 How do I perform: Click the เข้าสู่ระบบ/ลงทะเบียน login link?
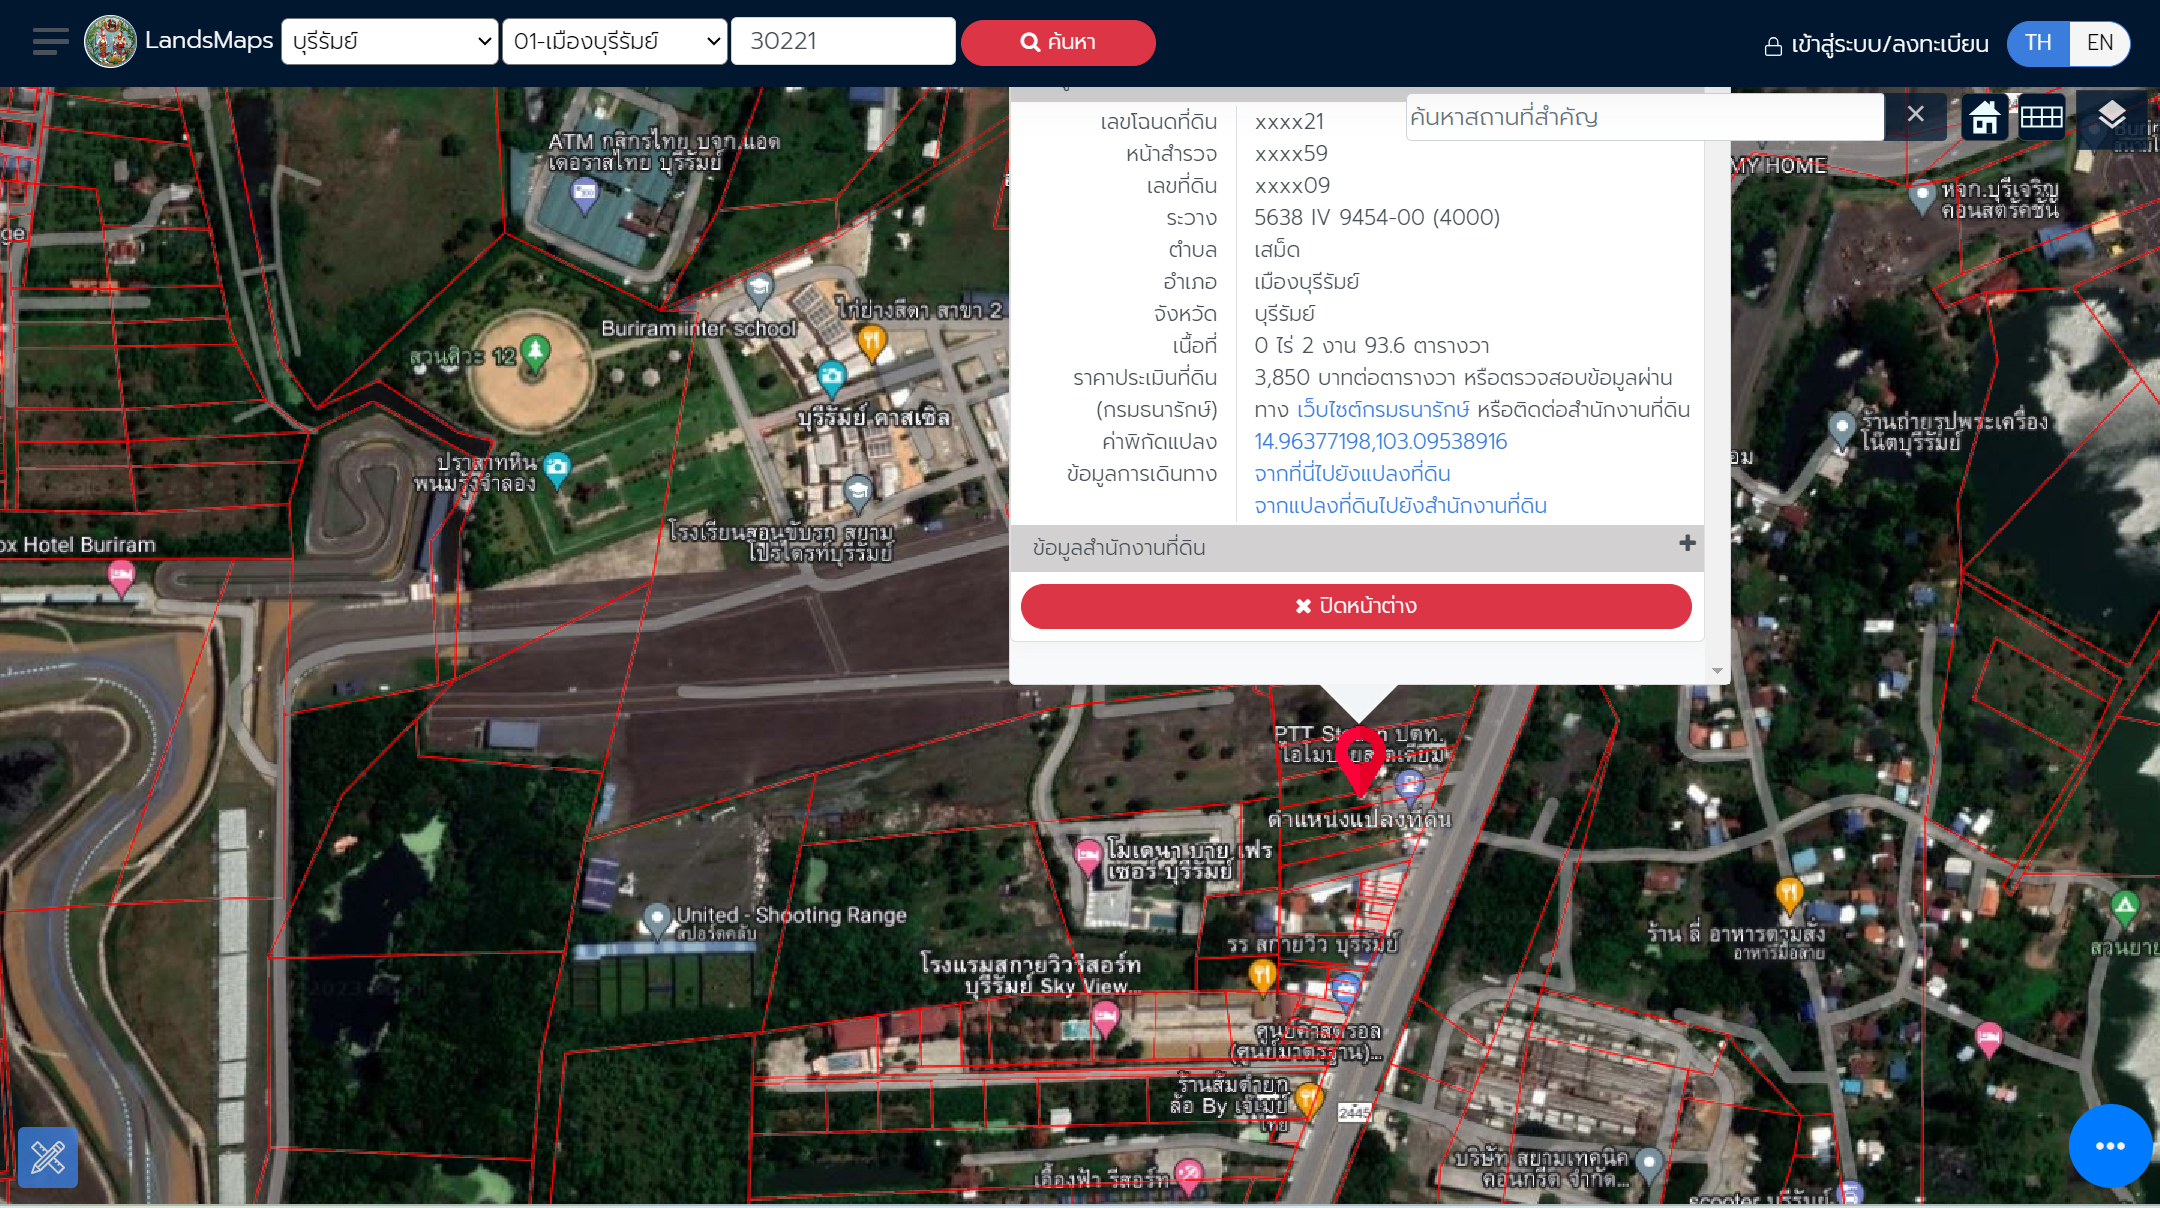coord(1877,44)
